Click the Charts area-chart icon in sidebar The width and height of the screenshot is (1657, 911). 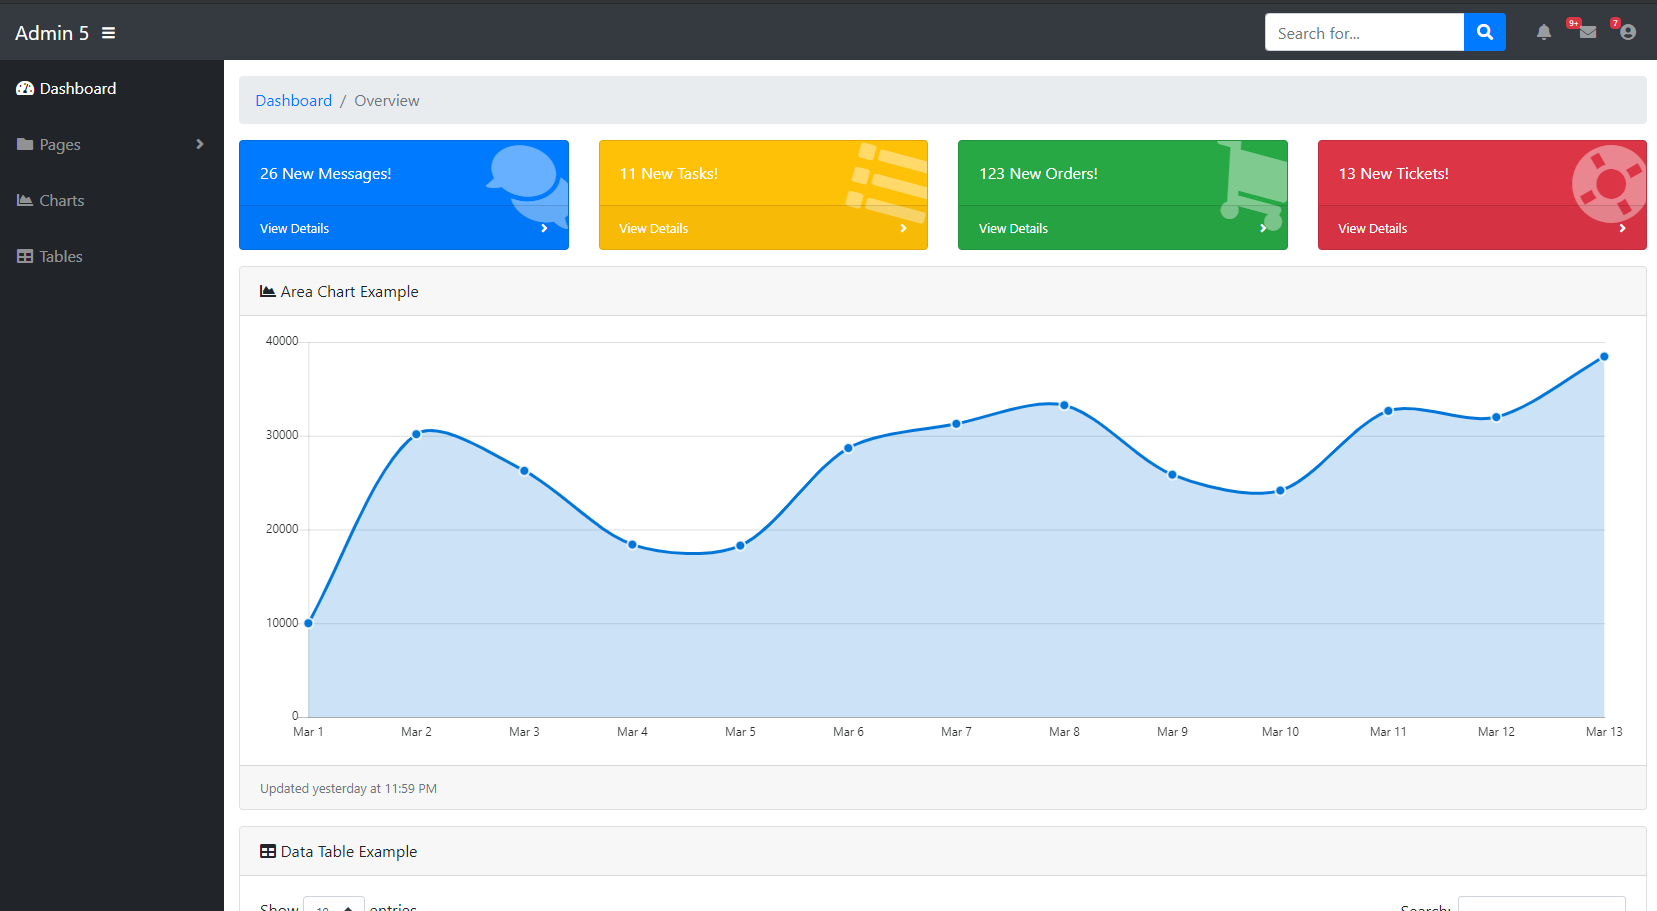click(25, 201)
